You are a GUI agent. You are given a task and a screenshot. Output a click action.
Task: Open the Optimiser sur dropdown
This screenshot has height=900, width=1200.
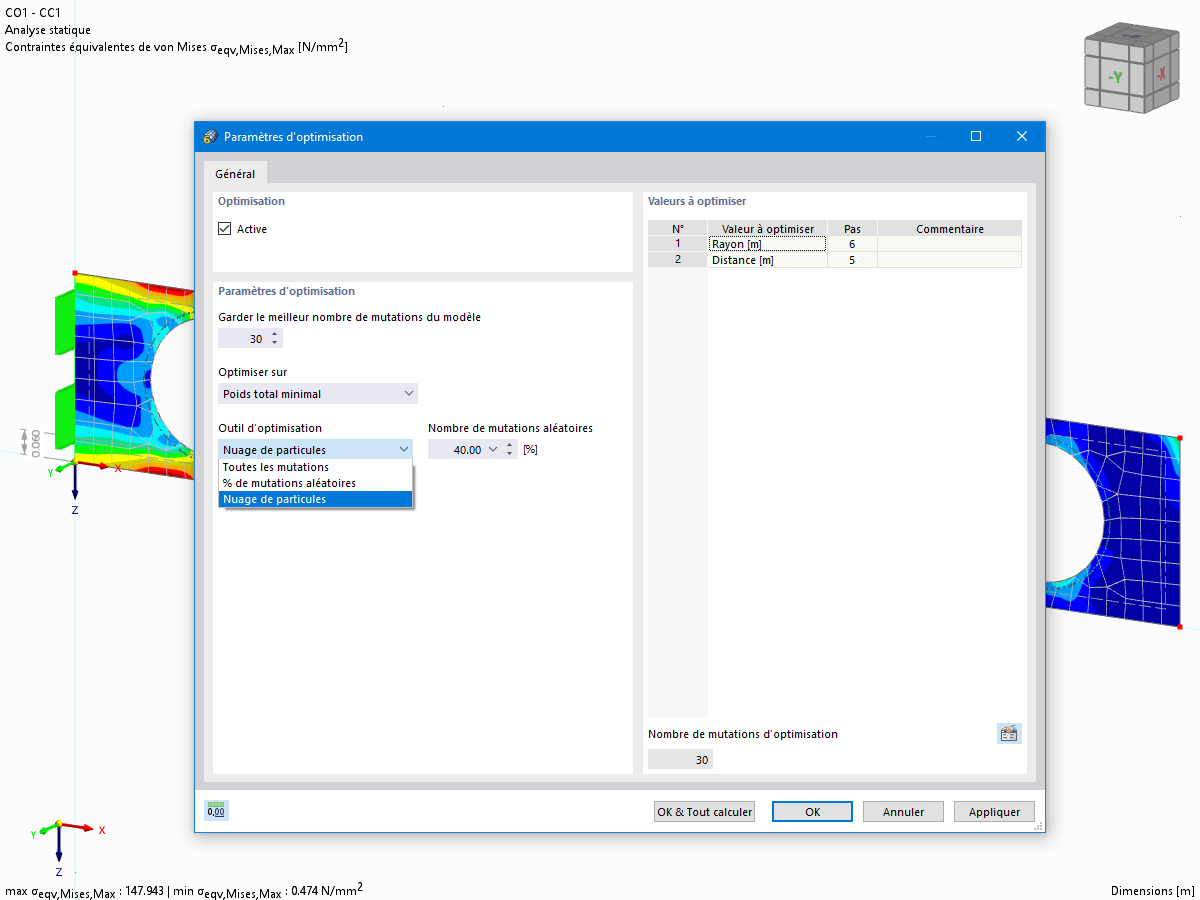pos(318,394)
